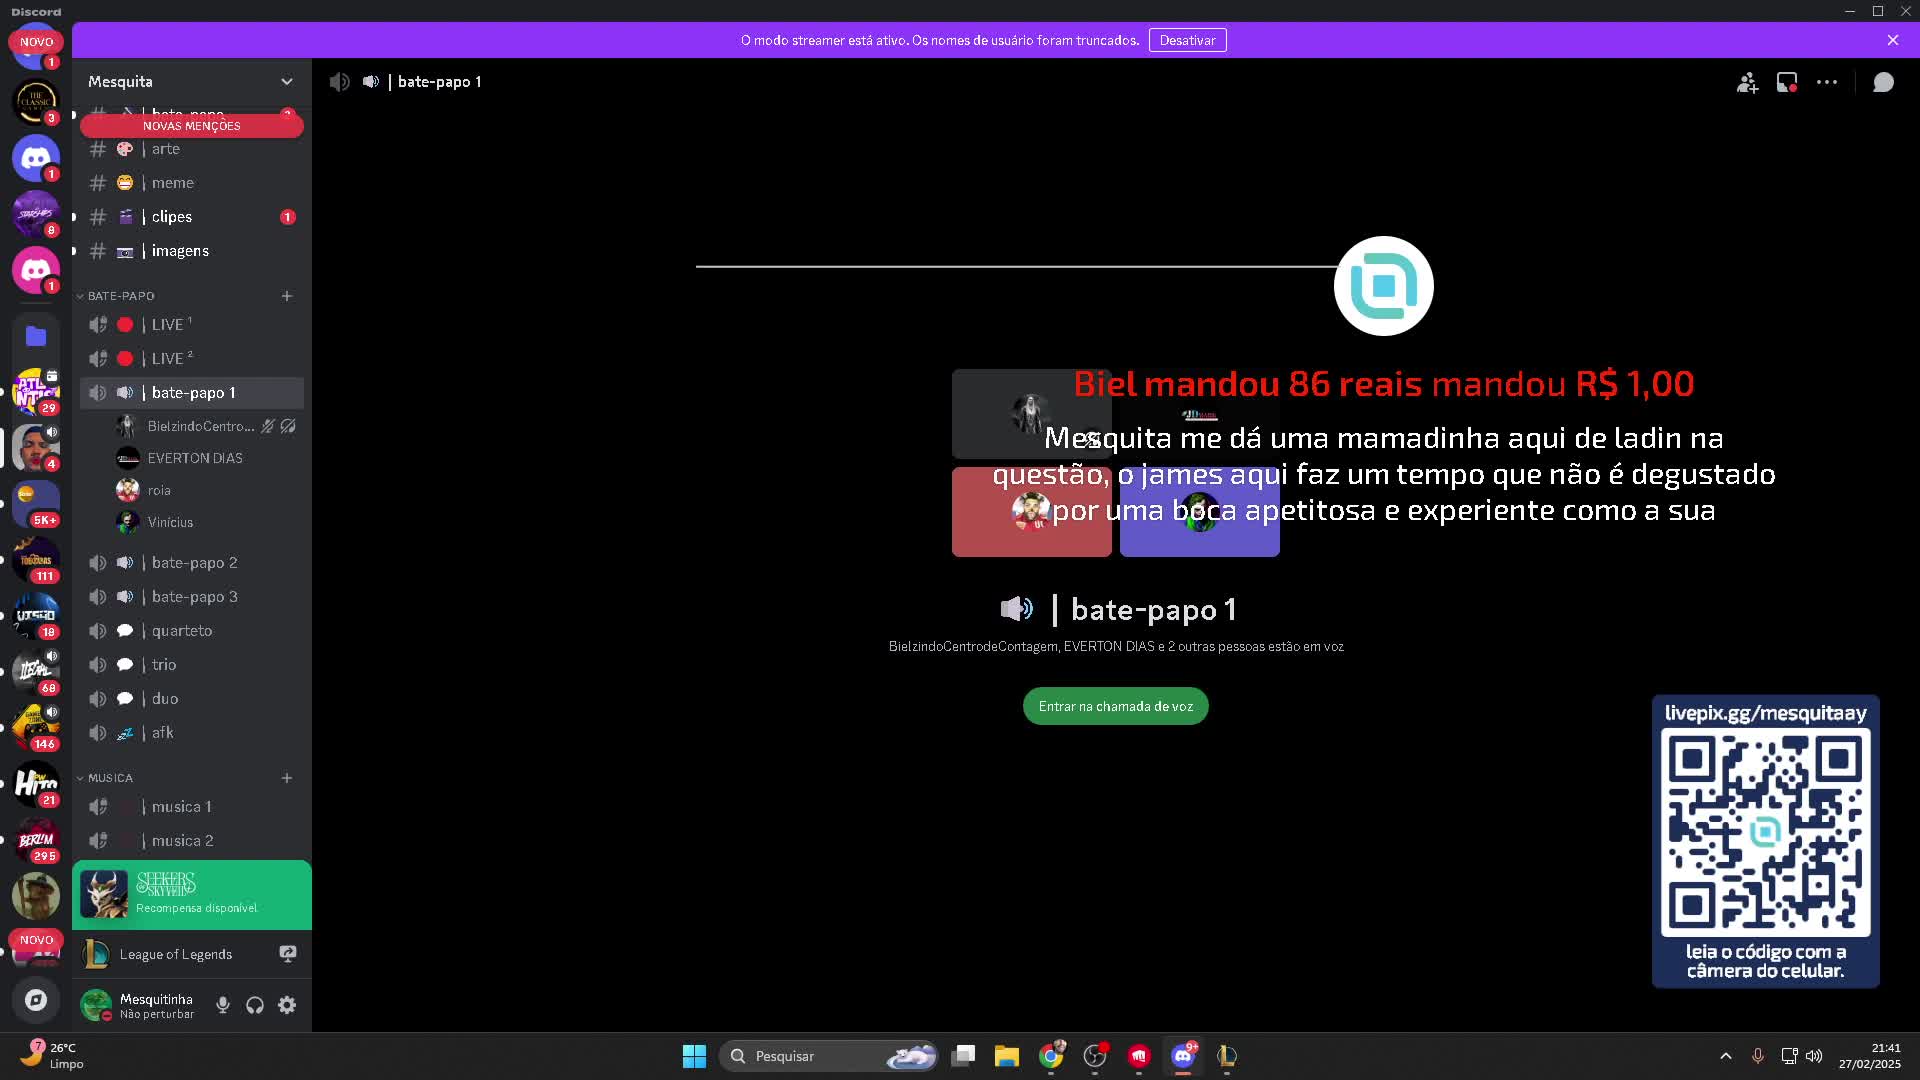
Task: Open League of Legends taskbar icon
Action: (1227, 1056)
